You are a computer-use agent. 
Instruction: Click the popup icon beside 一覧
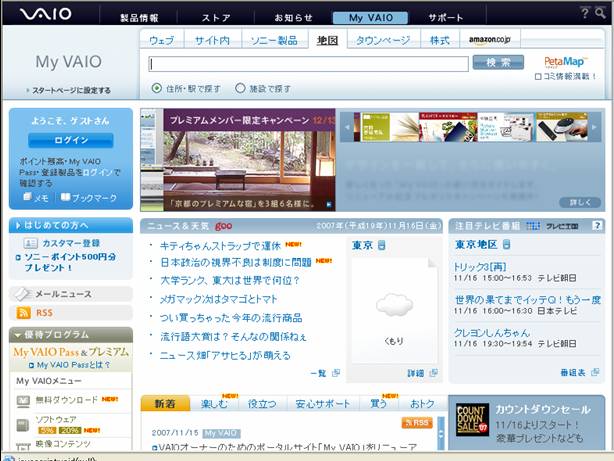pos(336,373)
